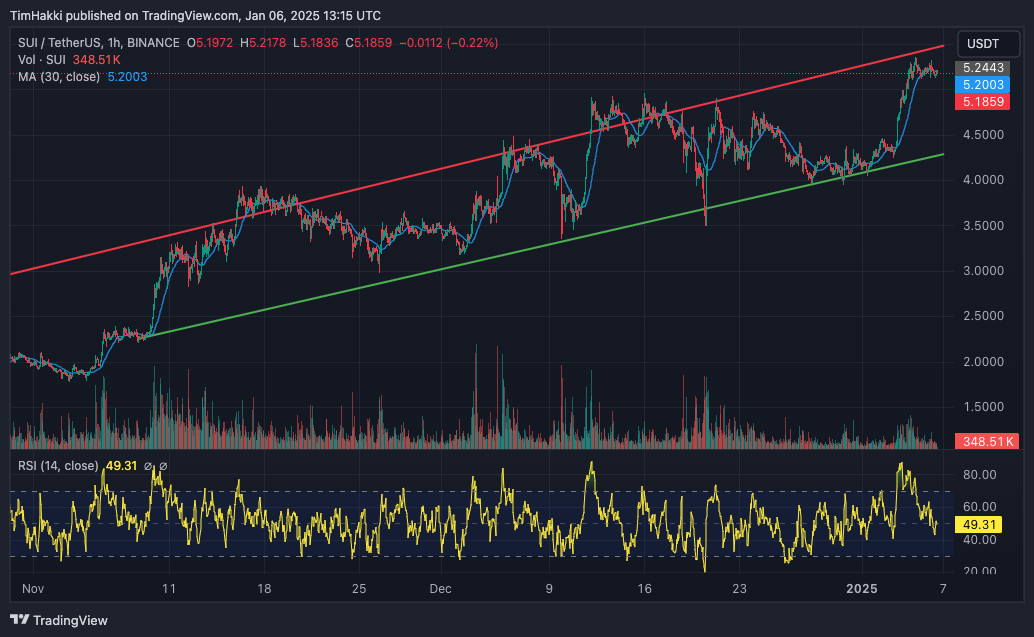Viewport: 1034px width, 637px height.
Task: Click the 9 date on the time axis
Action: [x=549, y=588]
